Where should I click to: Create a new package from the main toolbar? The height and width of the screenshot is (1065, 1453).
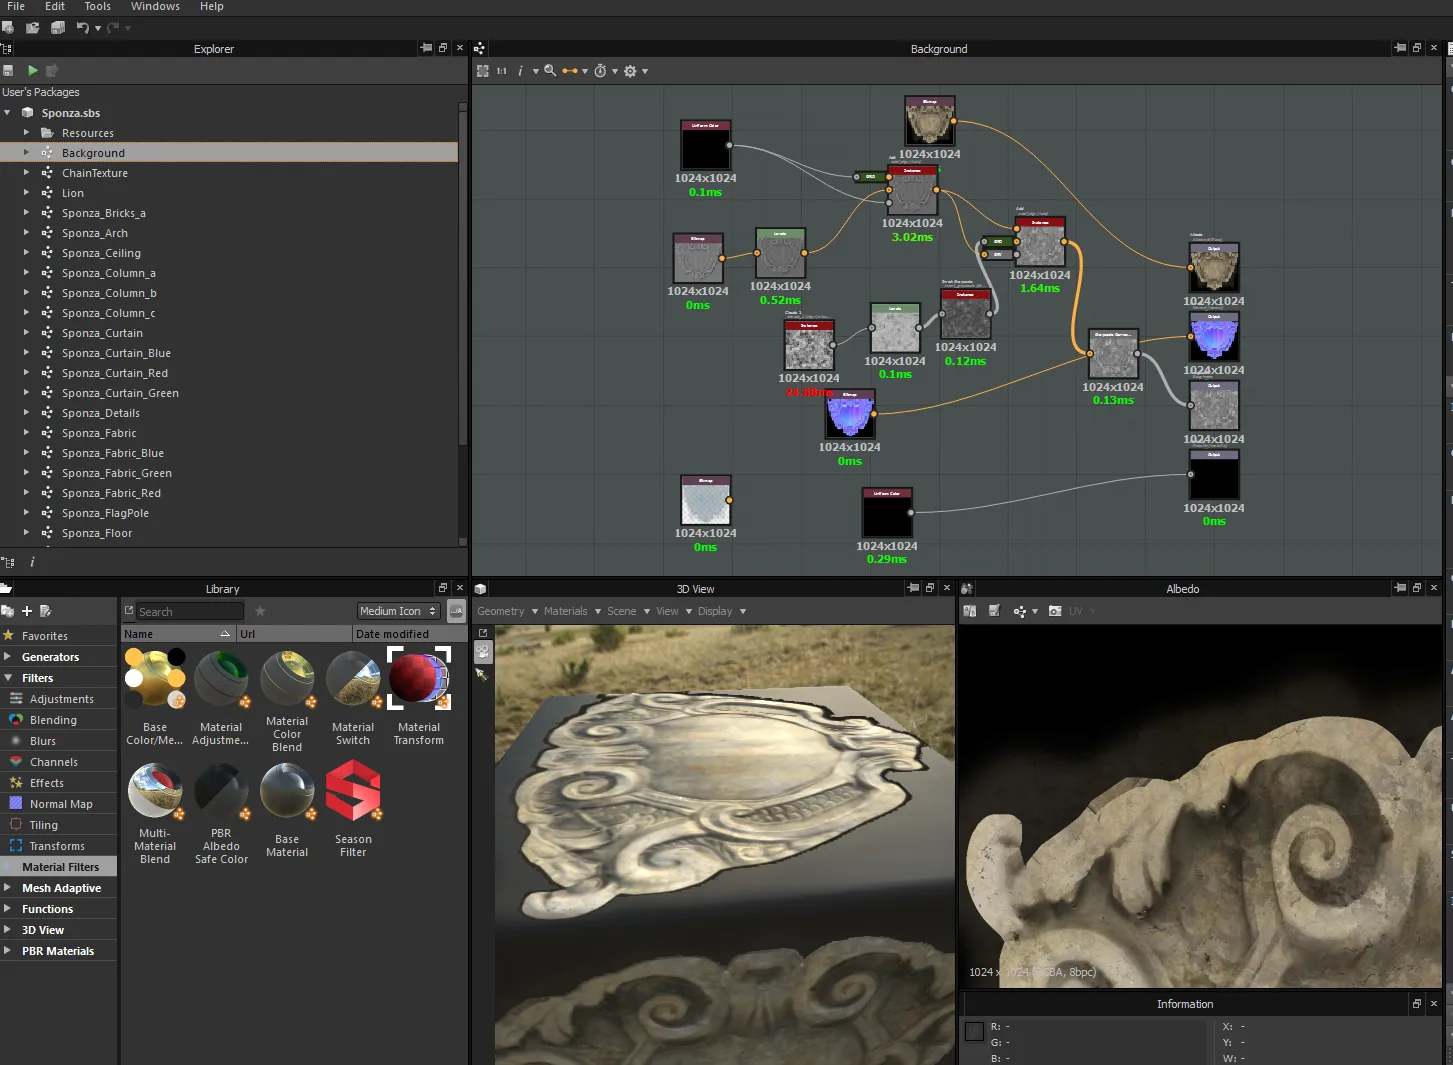(8, 27)
